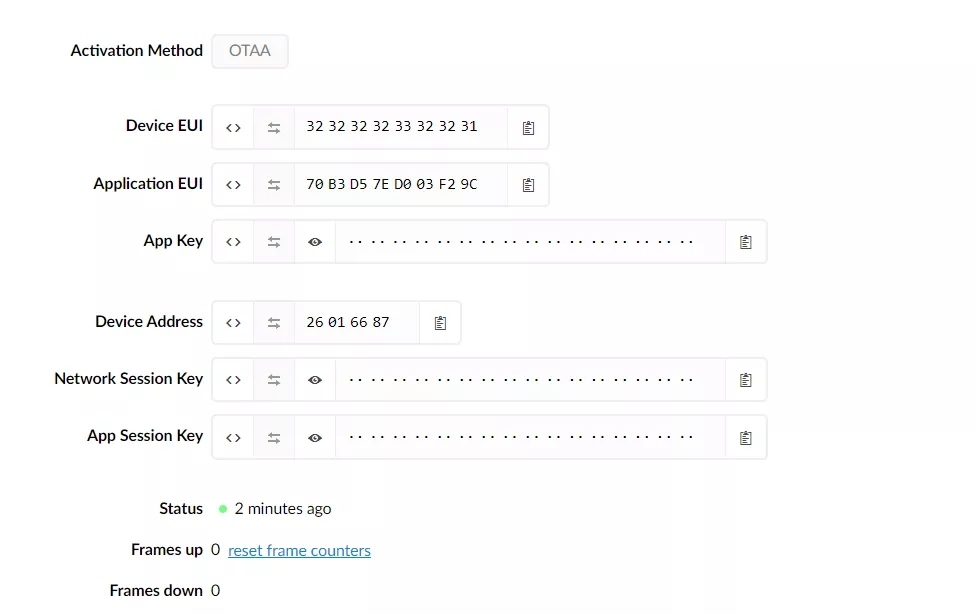
Task: Toggle Device EUI code format view
Action: click(x=233, y=127)
